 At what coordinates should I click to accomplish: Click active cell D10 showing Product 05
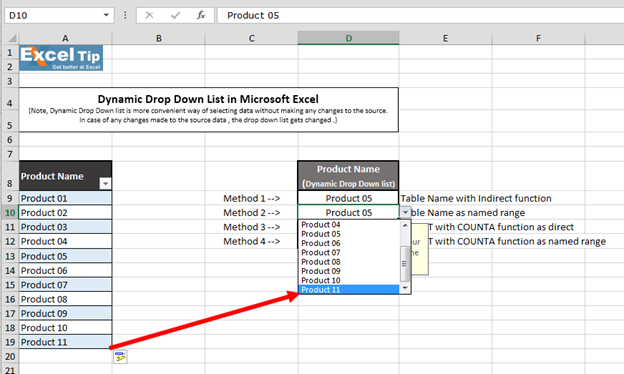[x=348, y=212]
